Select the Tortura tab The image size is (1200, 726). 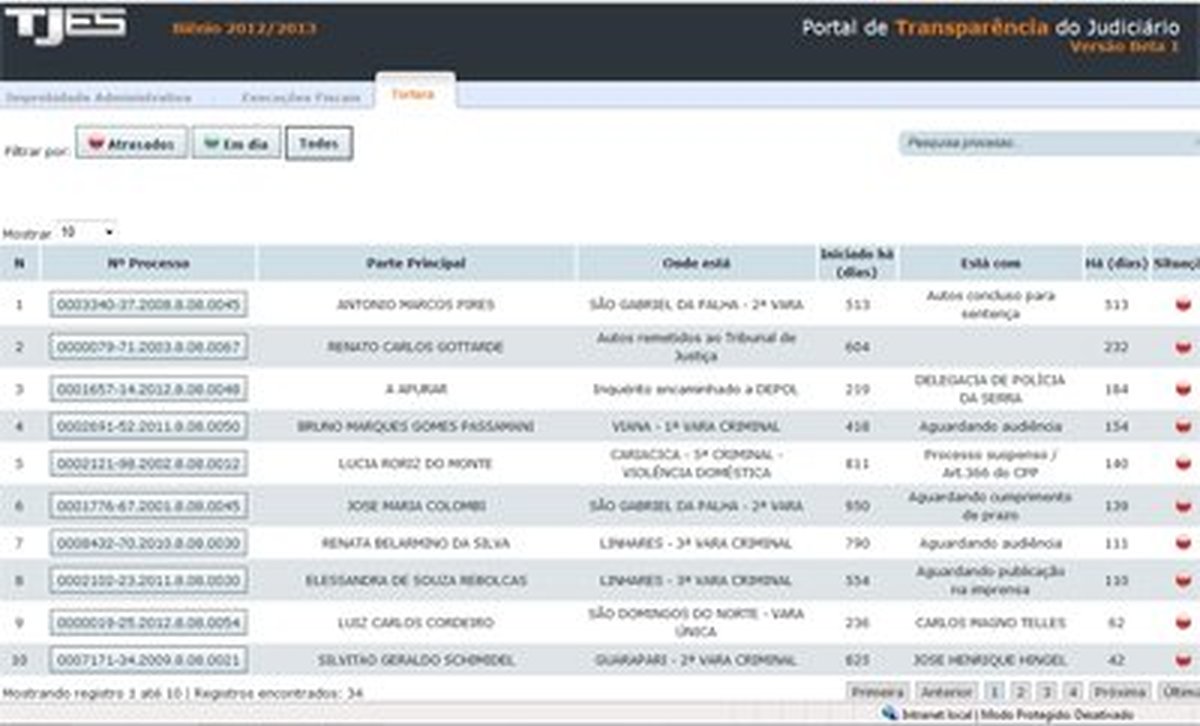[414, 93]
